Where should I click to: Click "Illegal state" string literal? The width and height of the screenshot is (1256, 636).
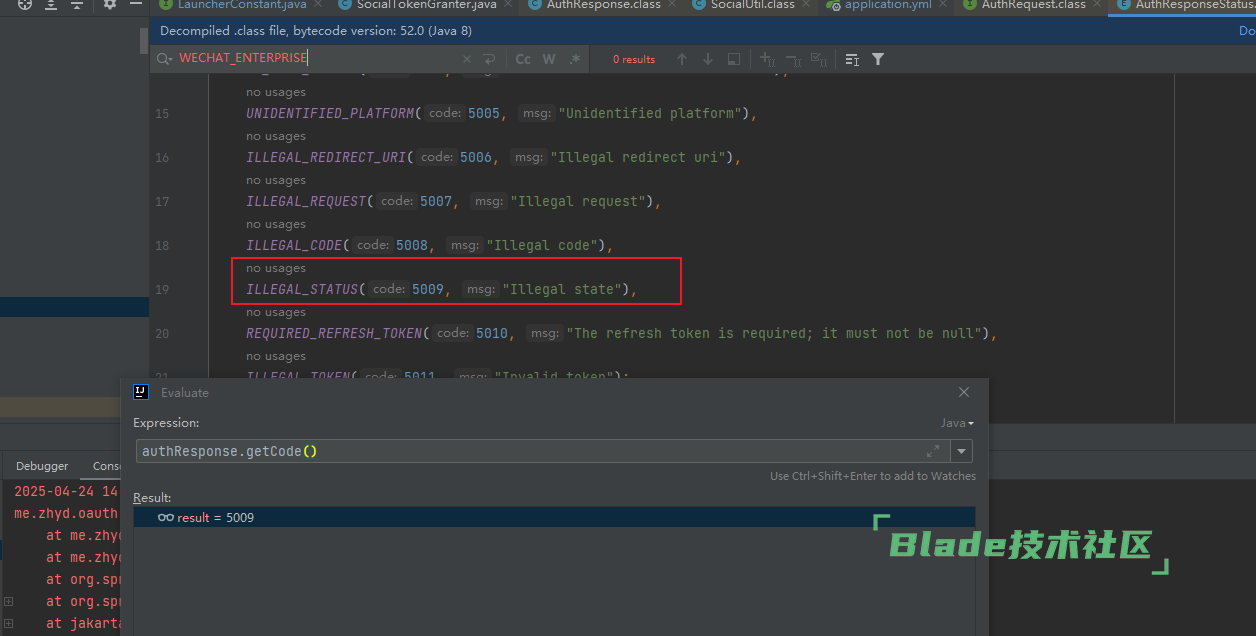click(562, 289)
